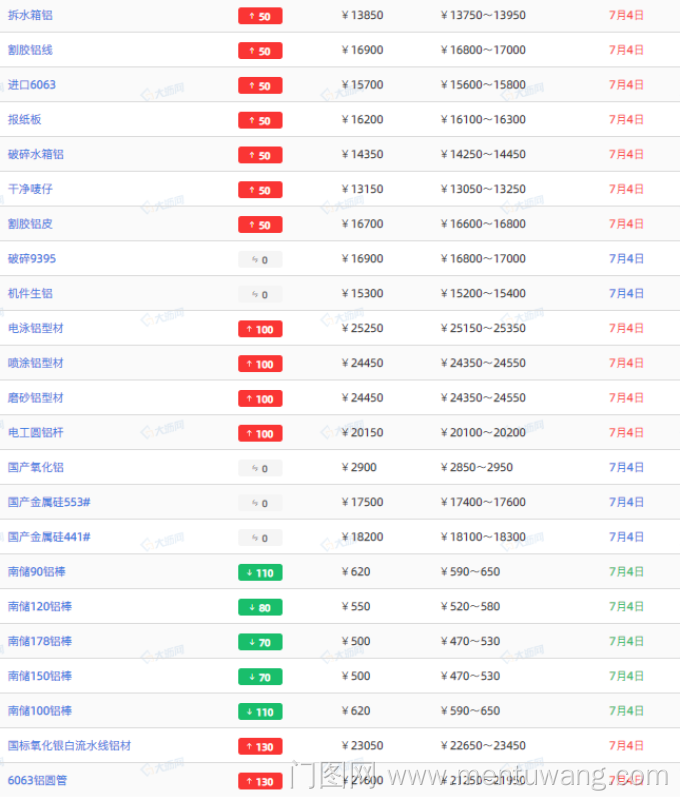Click the 进口6063 link
The image size is (680, 800).
pyautogui.click(x=32, y=85)
